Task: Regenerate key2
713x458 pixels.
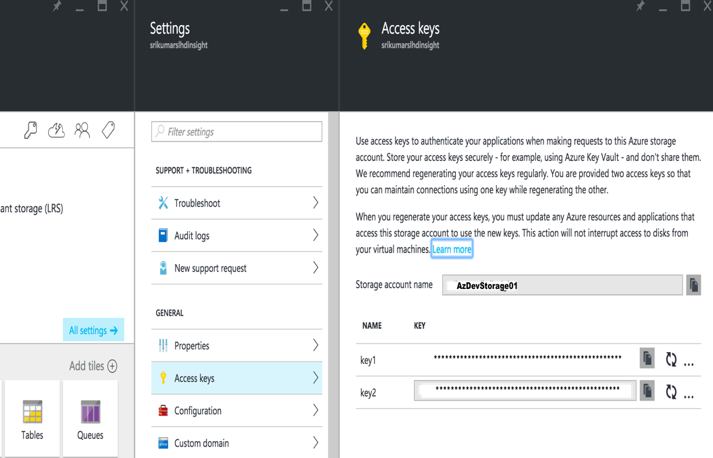Action: (x=671, y=392)
